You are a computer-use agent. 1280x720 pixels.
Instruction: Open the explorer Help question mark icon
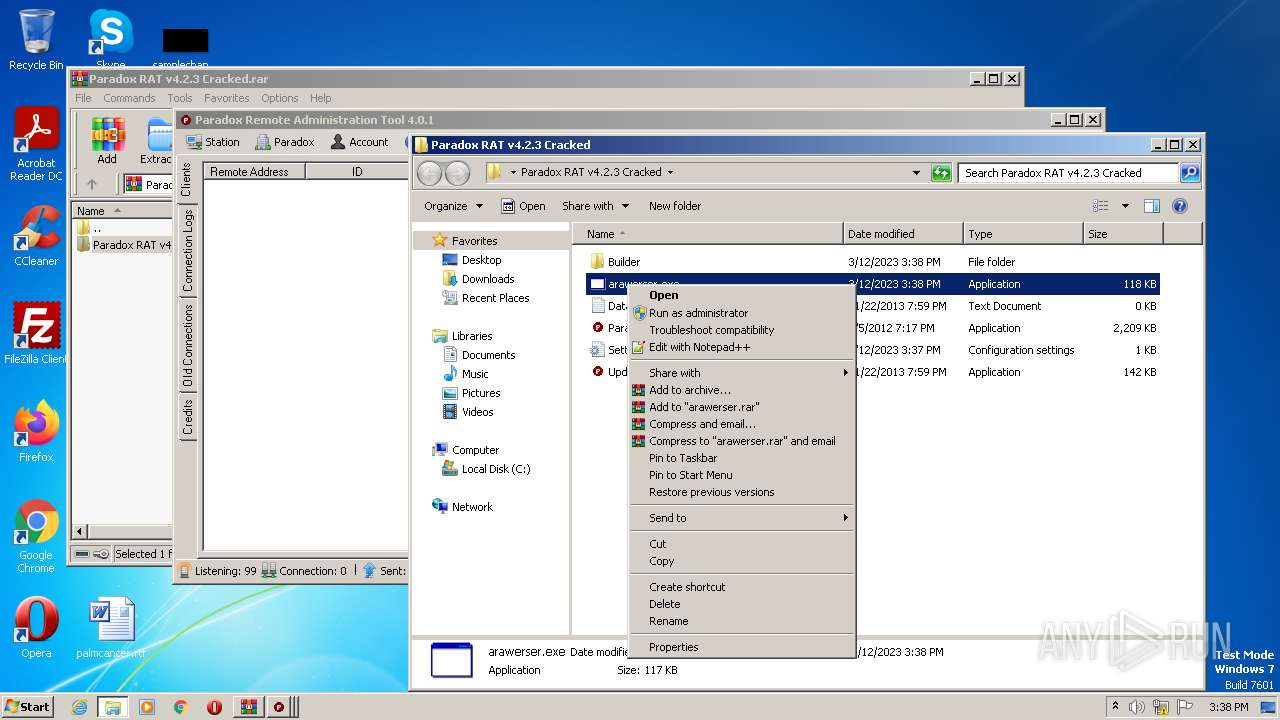pos(1180,206)
